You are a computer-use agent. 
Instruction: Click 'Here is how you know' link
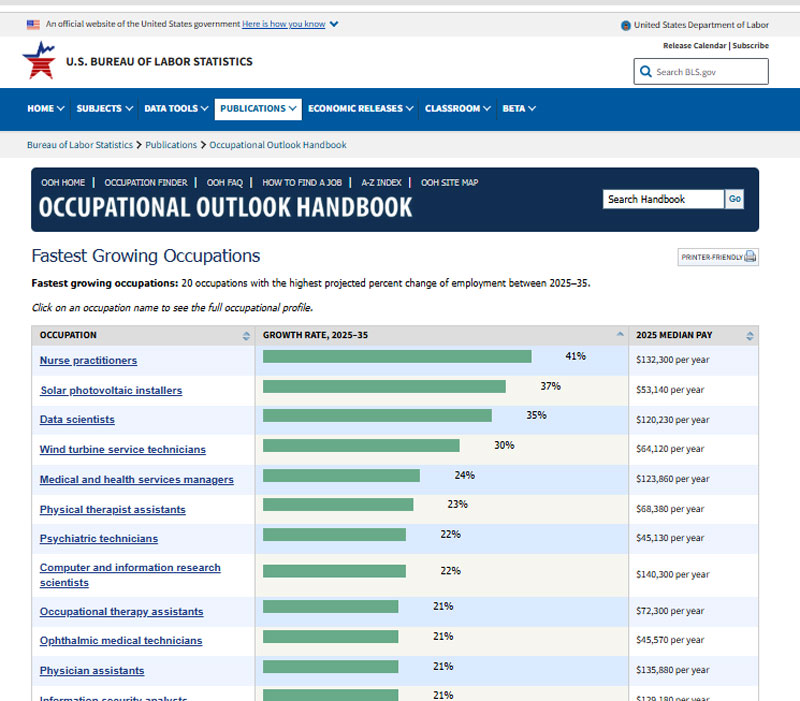tap(284, 24)
